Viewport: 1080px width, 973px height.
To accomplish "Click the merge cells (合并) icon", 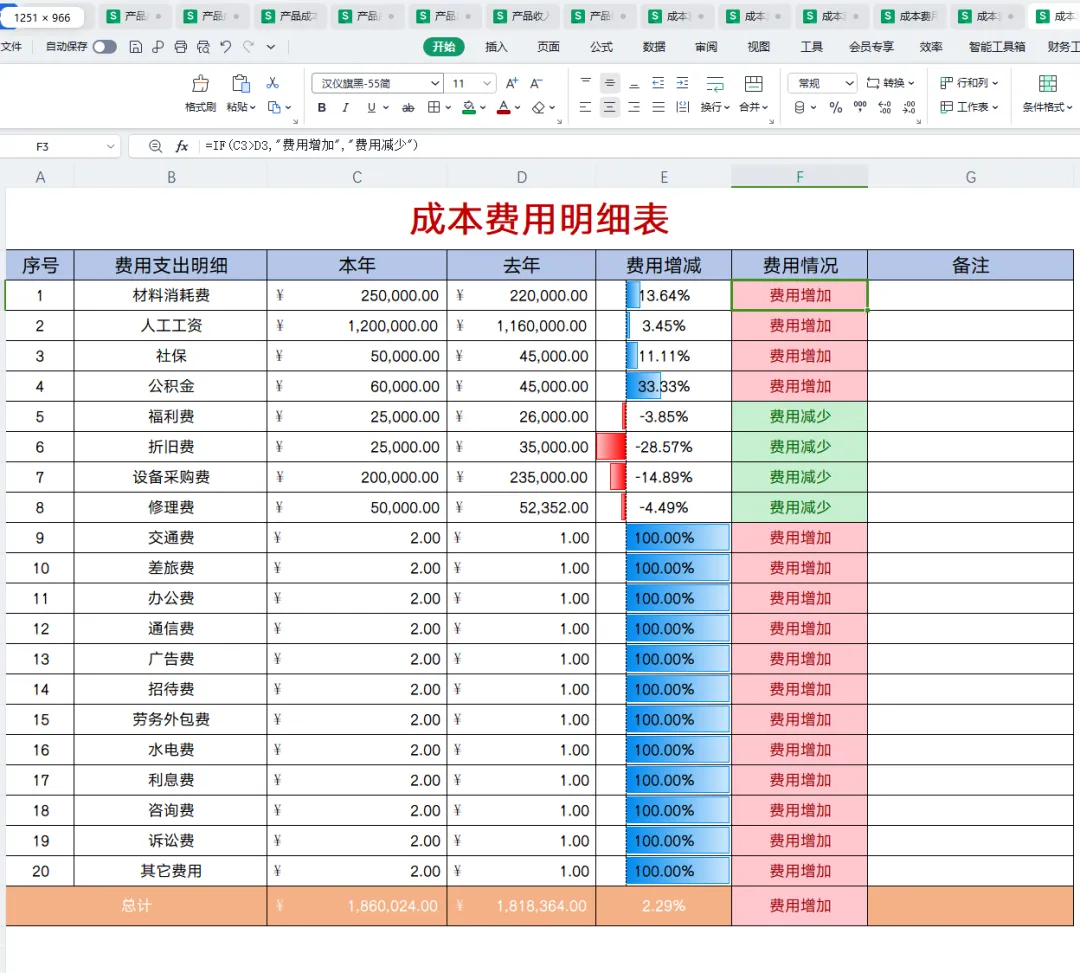I will coord(754,84).
